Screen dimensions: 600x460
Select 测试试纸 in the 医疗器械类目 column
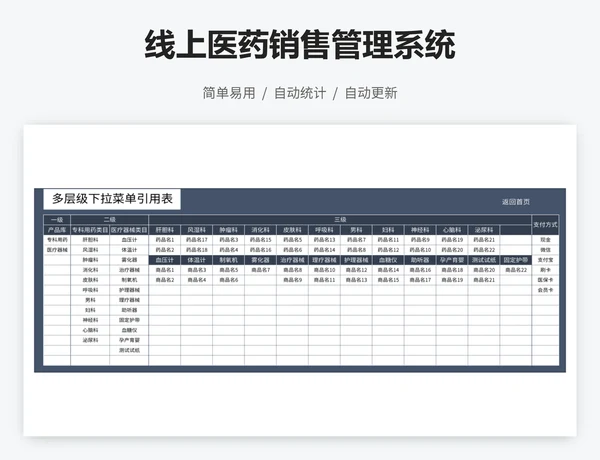pos(129,350)
